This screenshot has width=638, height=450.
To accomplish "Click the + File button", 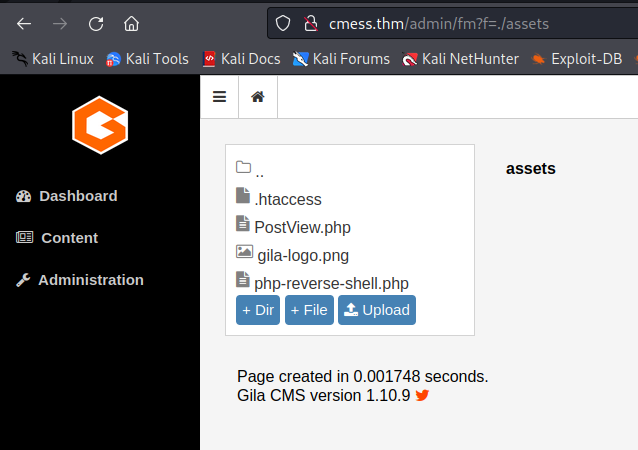I will coord(309,310).
